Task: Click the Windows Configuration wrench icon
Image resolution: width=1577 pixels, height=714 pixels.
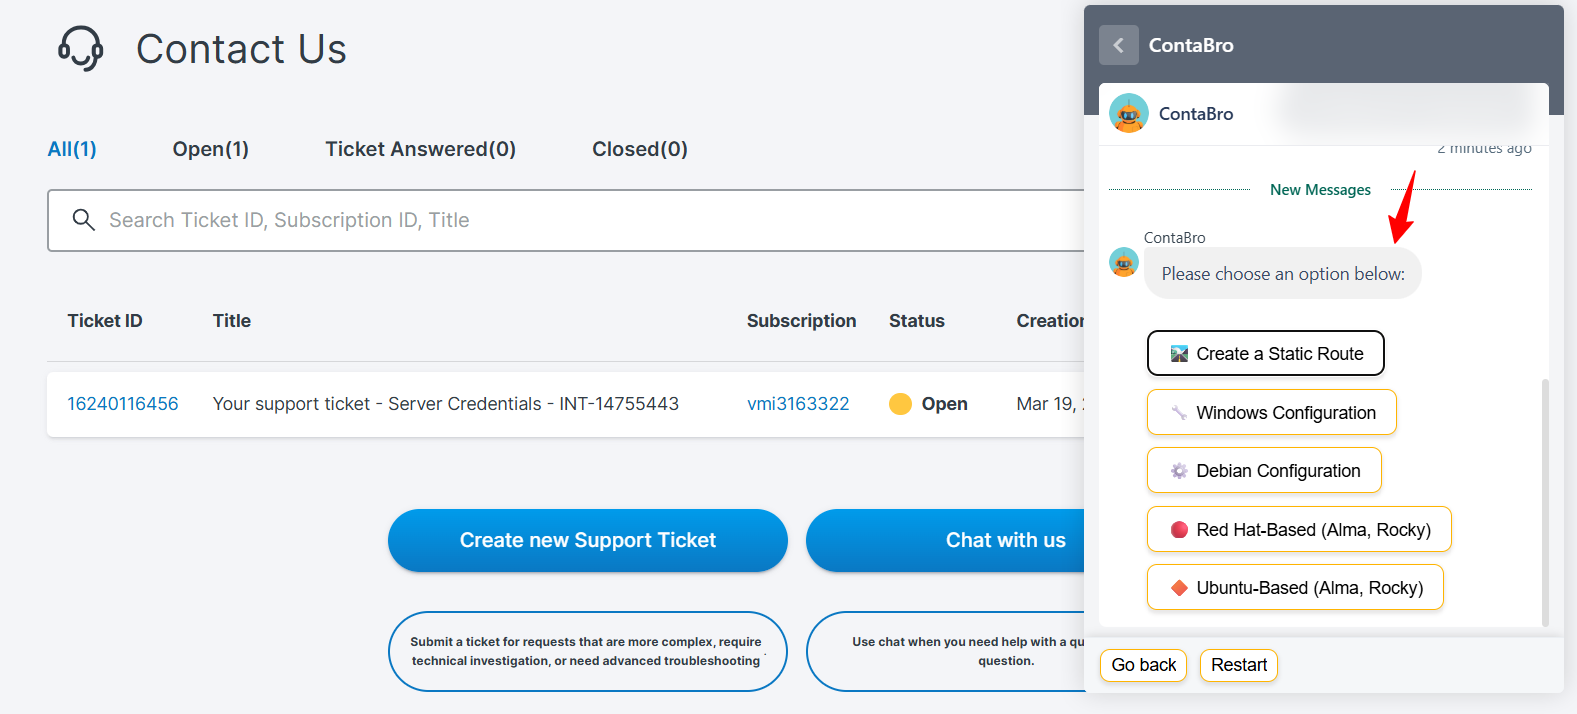Action: (x=1180, y=413)
